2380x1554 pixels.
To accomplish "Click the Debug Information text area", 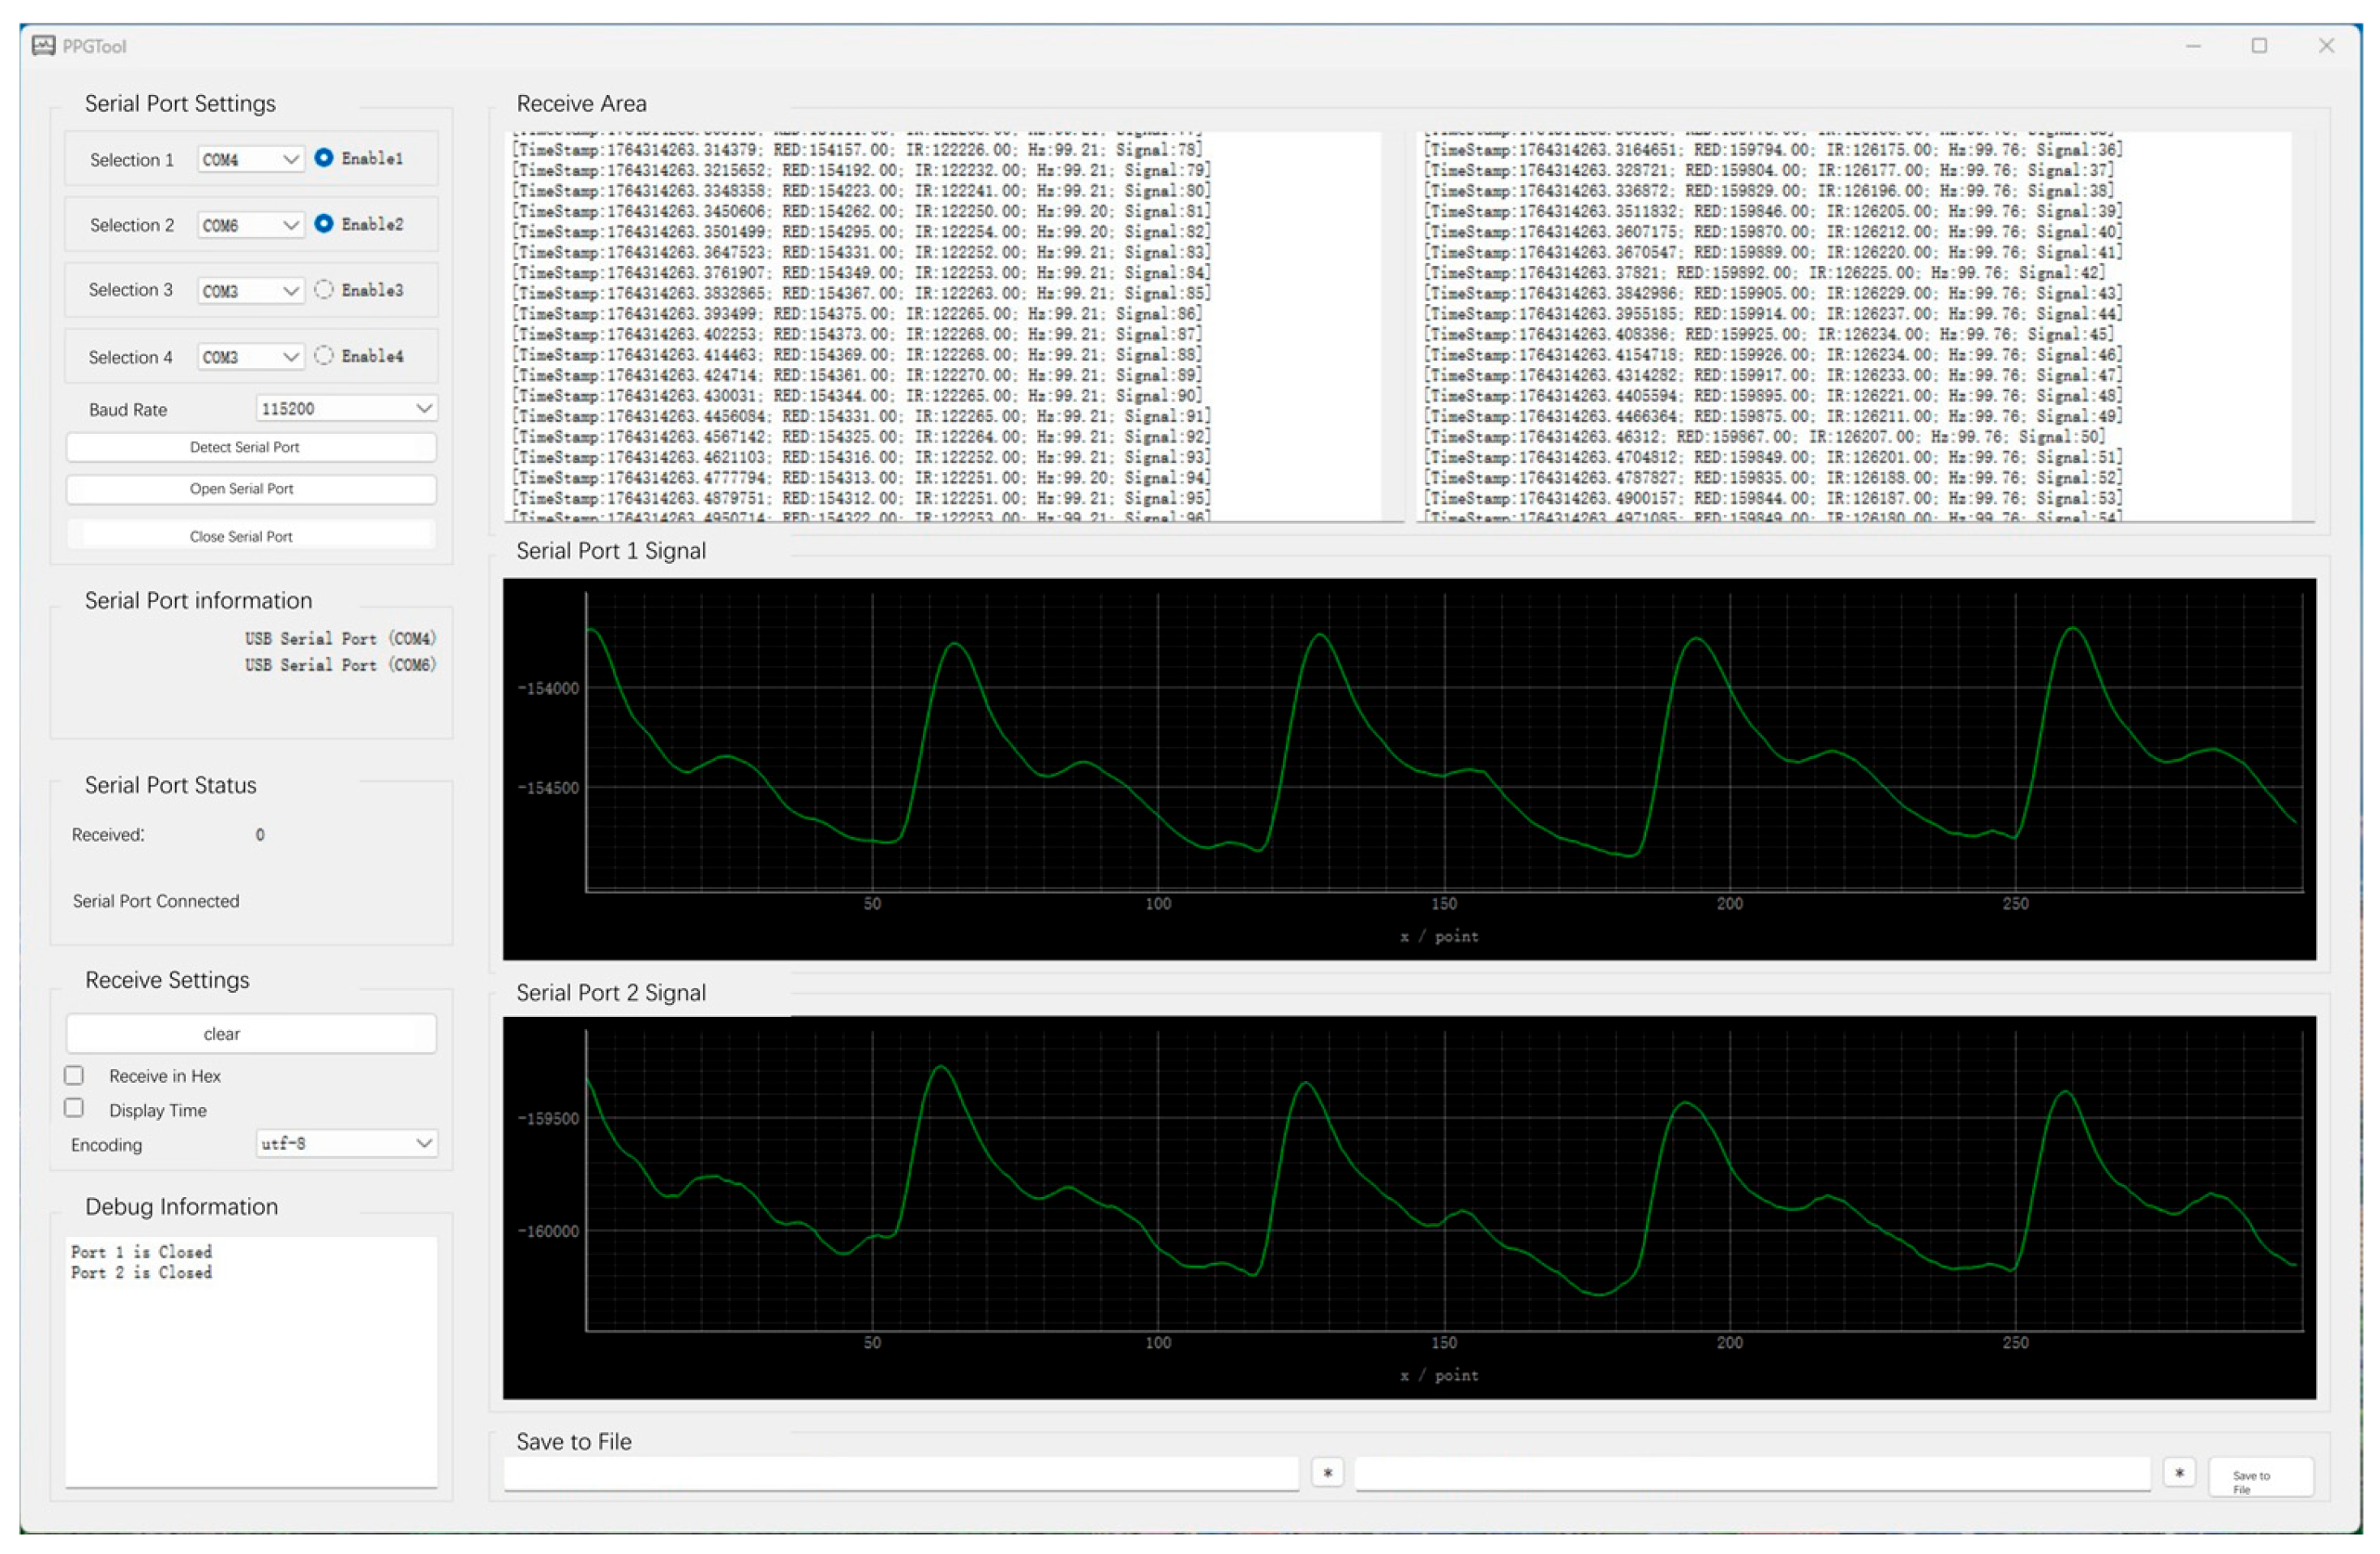I will tap(250, 1360).
